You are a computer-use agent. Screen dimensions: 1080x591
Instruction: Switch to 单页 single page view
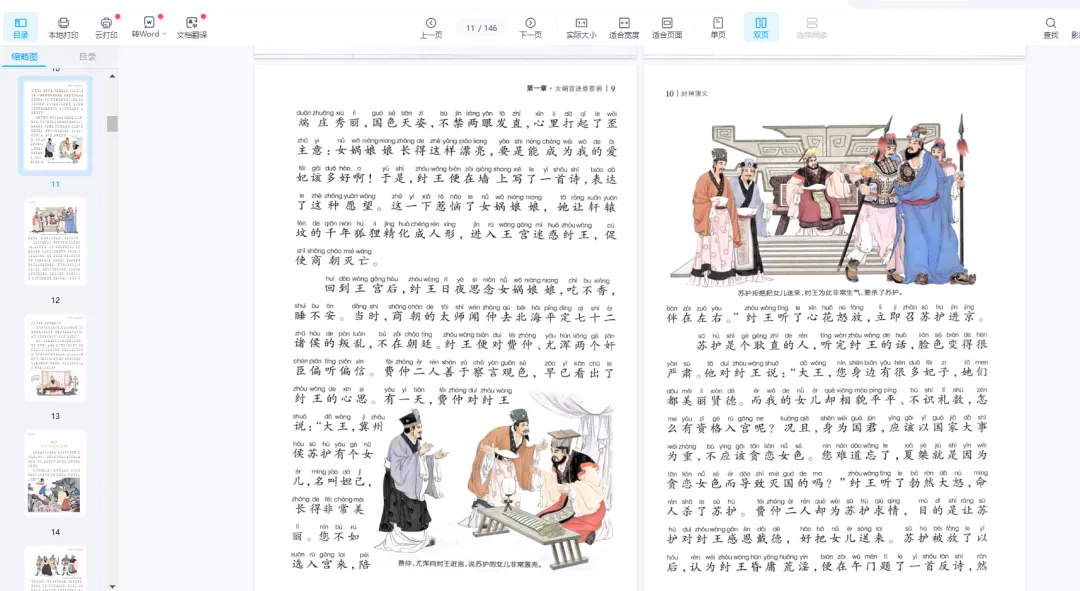pos(718,28)
